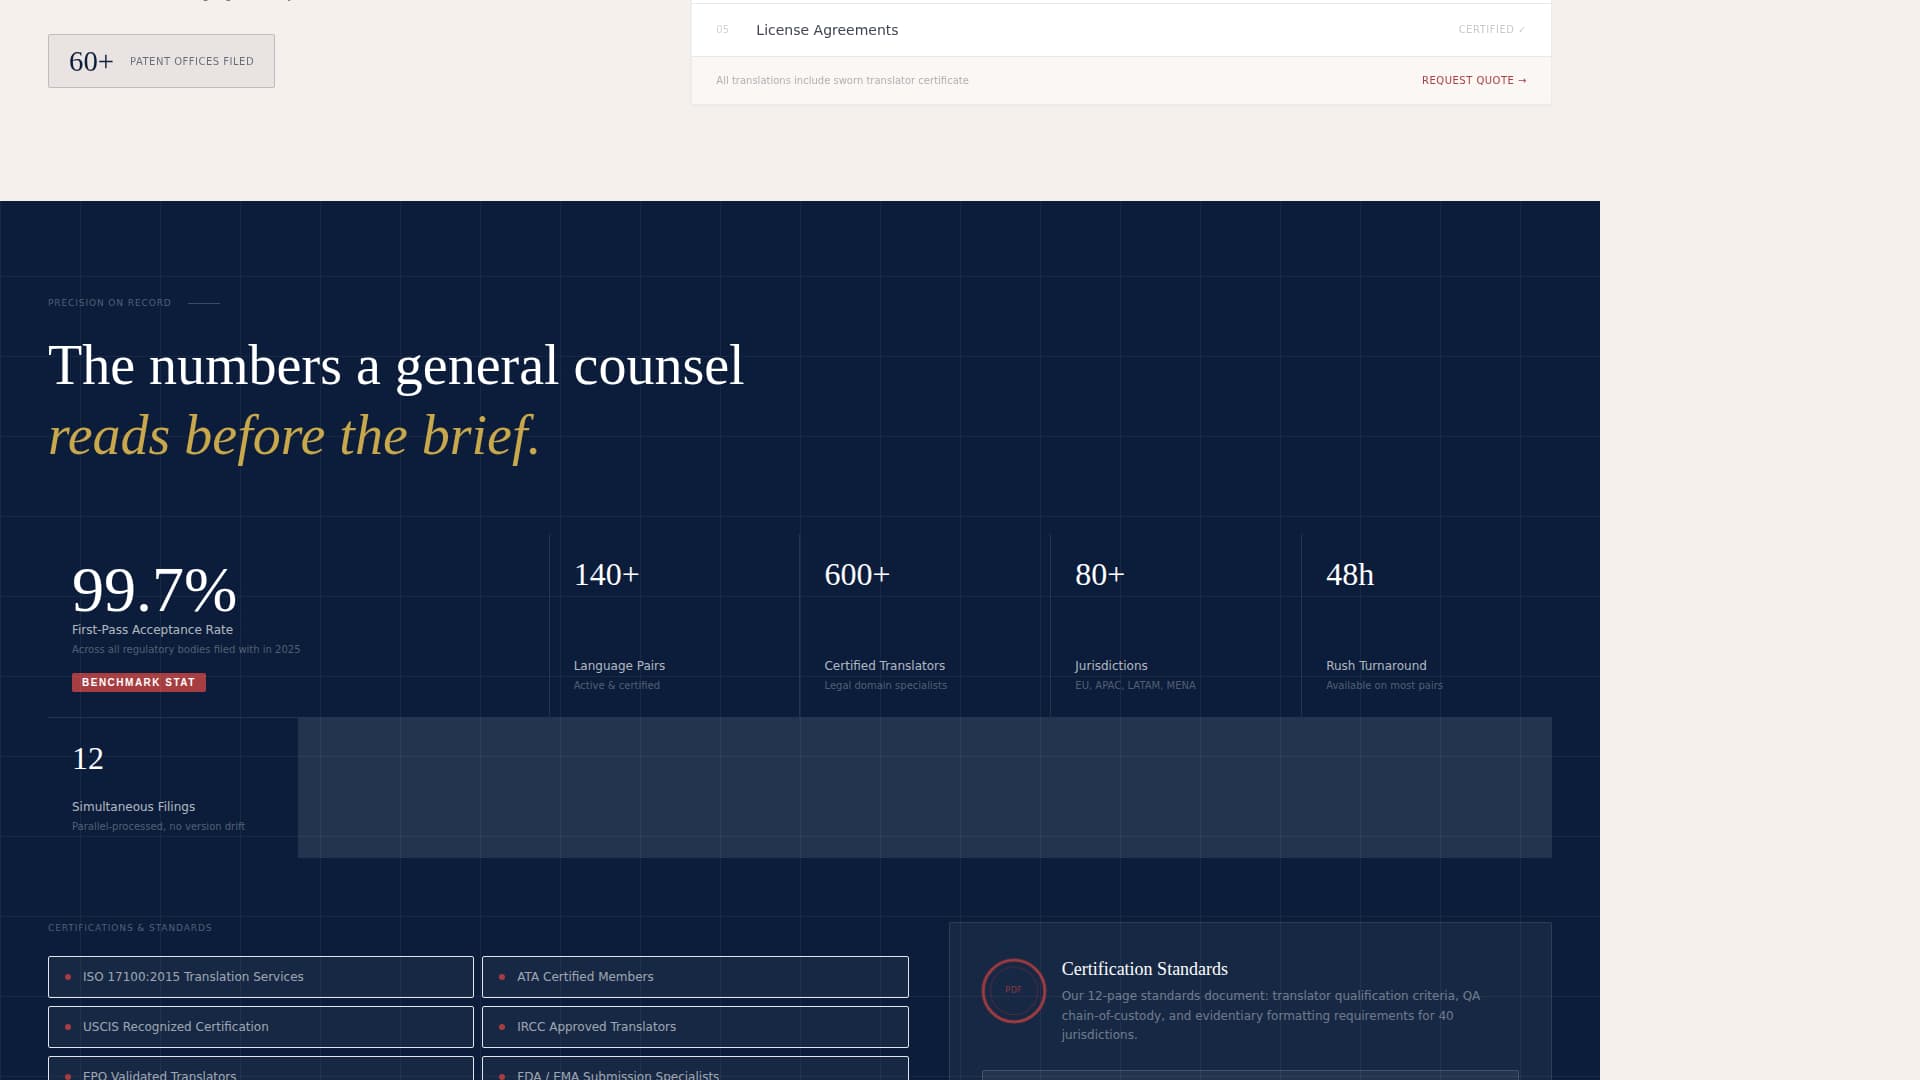Click the 12 Simultaneous Filings stat
Viewport: 1920px width, 1080px height.
point(172,788)
